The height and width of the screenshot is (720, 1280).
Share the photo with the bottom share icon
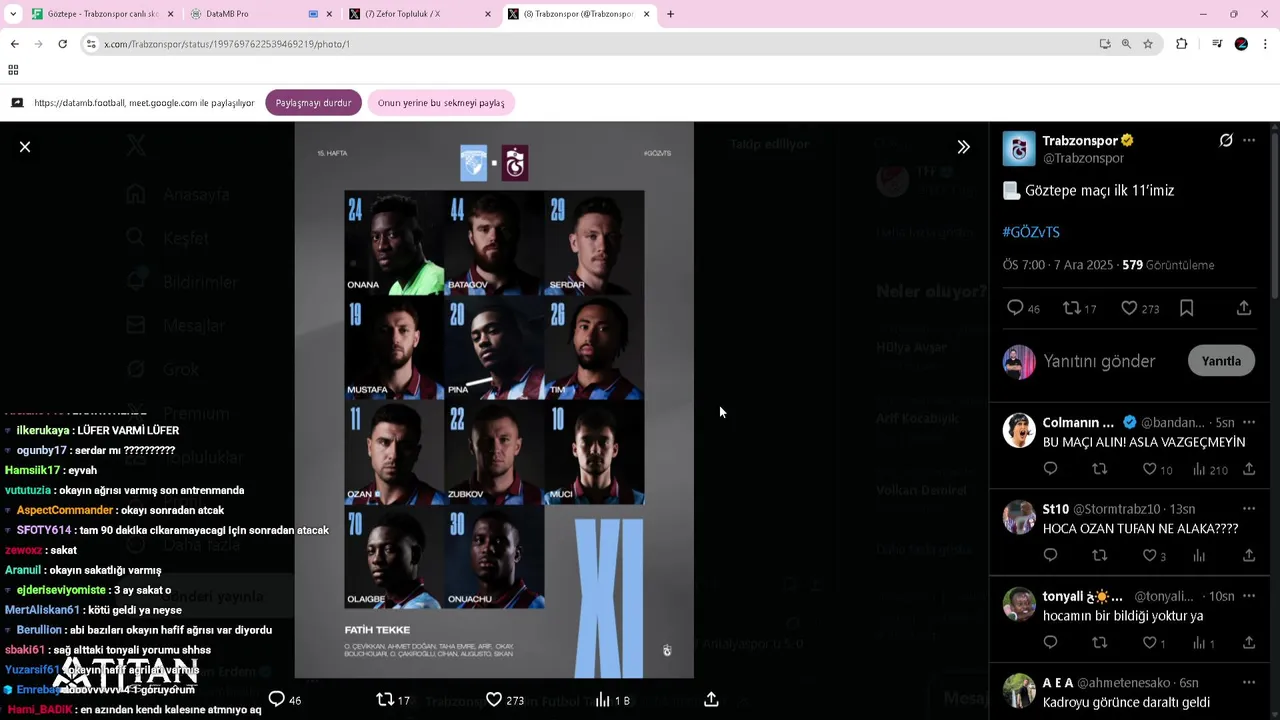[x=711, y=699]
